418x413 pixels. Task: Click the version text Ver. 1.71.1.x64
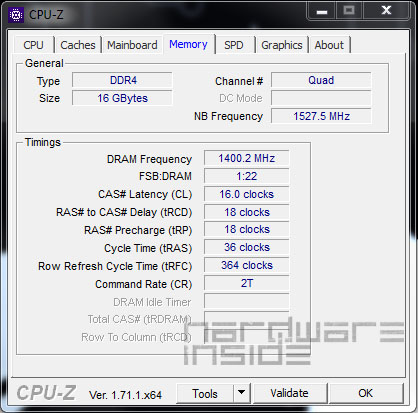point(125,395)
